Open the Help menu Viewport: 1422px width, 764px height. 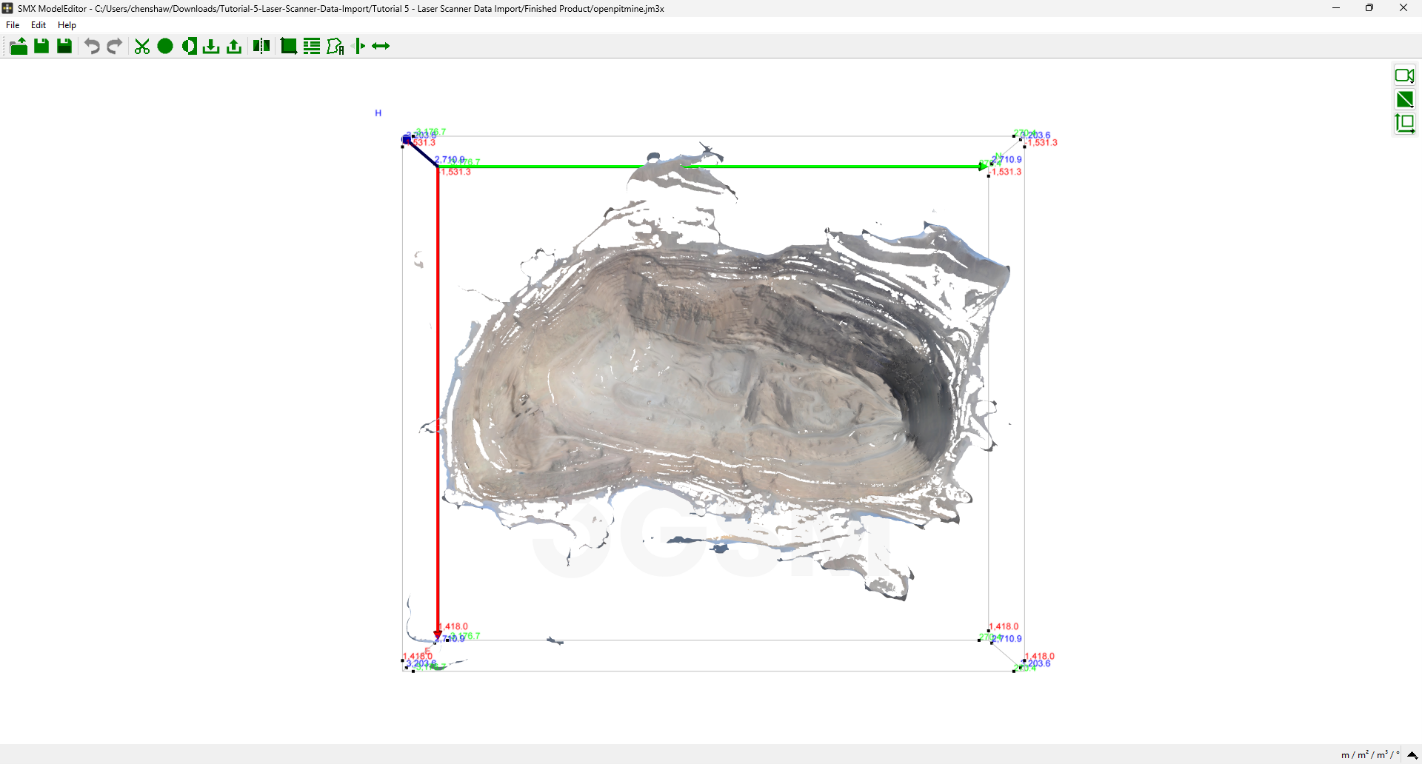click(x=67, y=25)
